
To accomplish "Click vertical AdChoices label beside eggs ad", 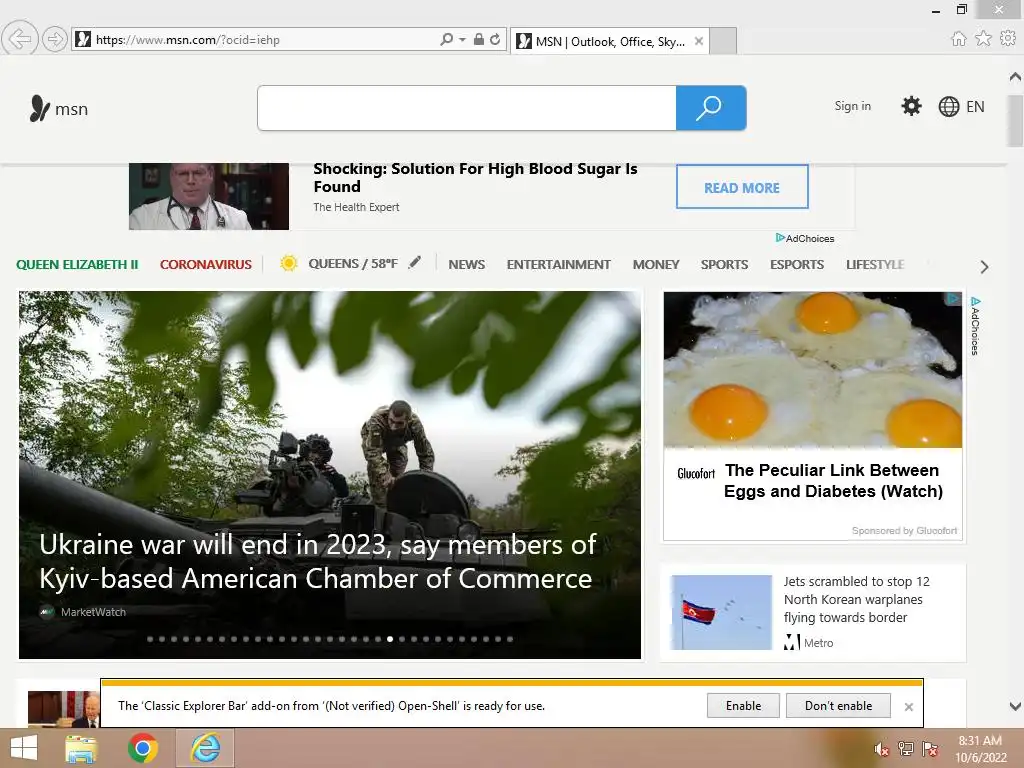I will (974, 326).
